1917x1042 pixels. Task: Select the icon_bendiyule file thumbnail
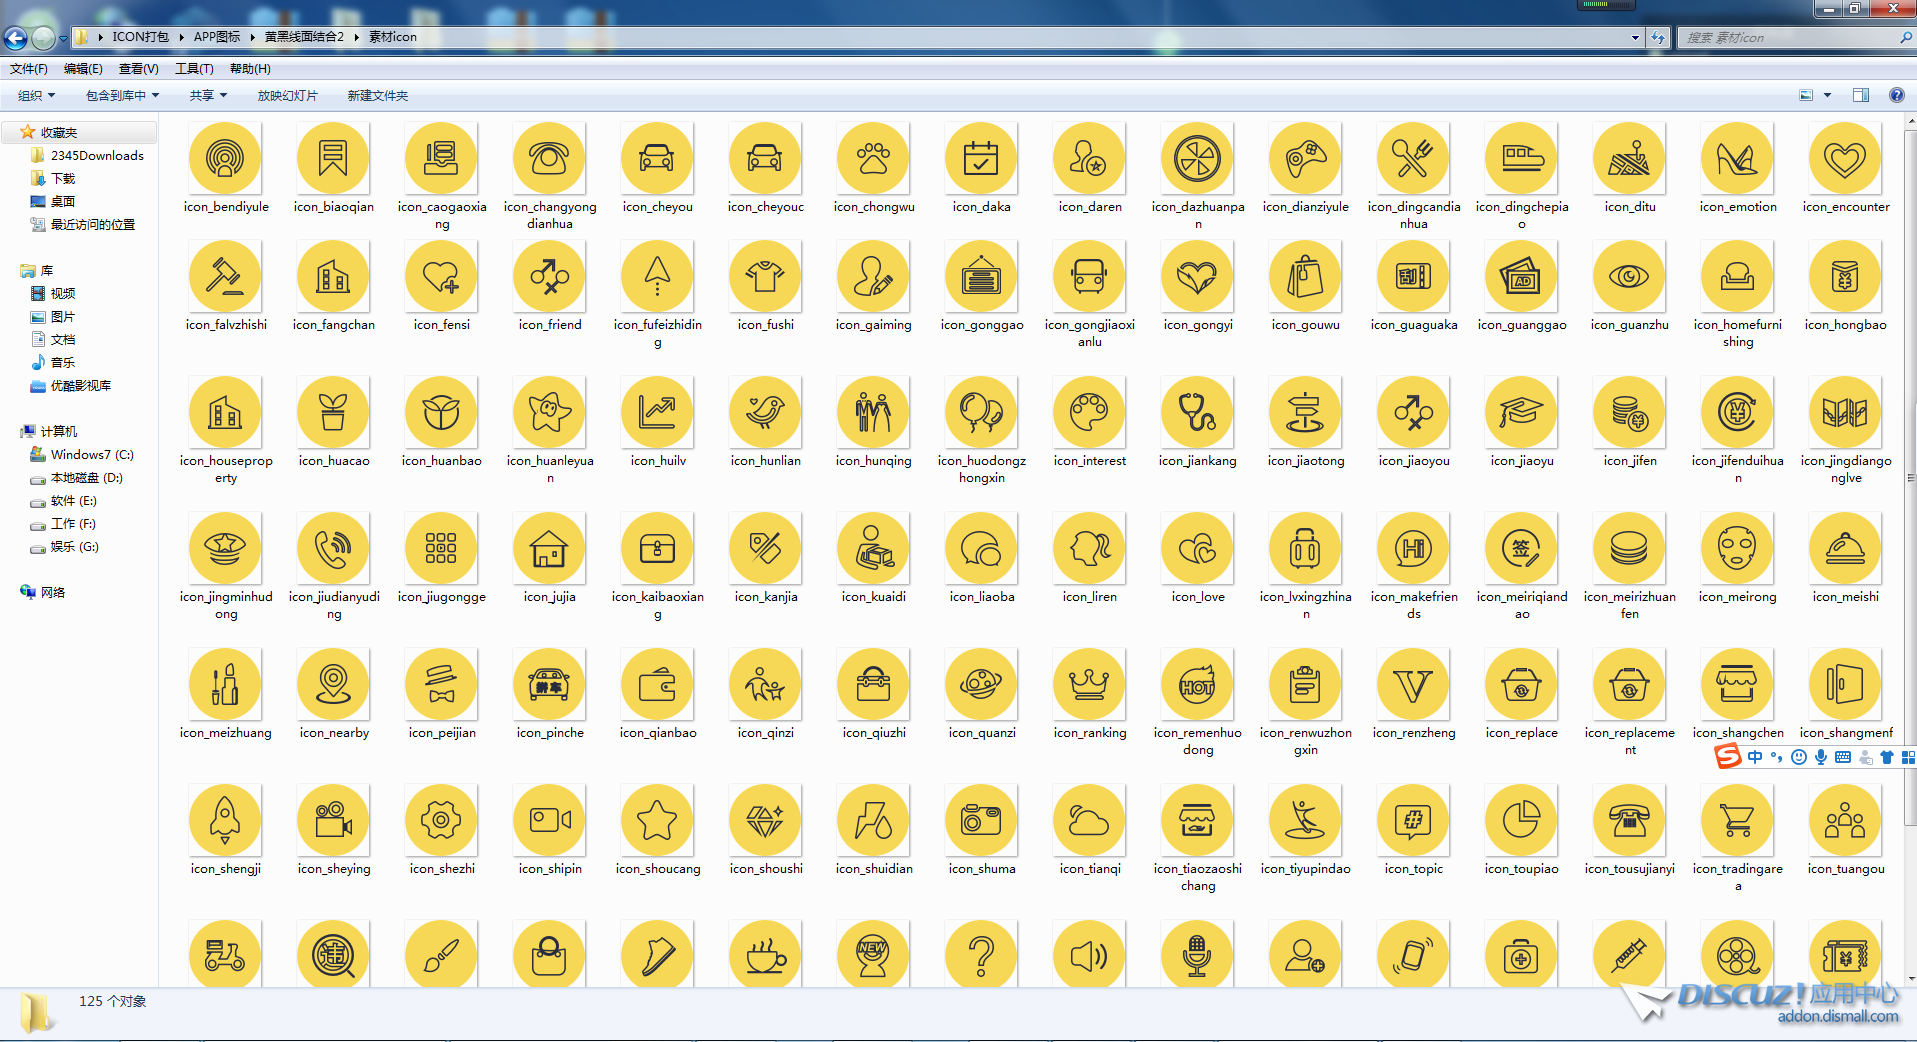226,159
